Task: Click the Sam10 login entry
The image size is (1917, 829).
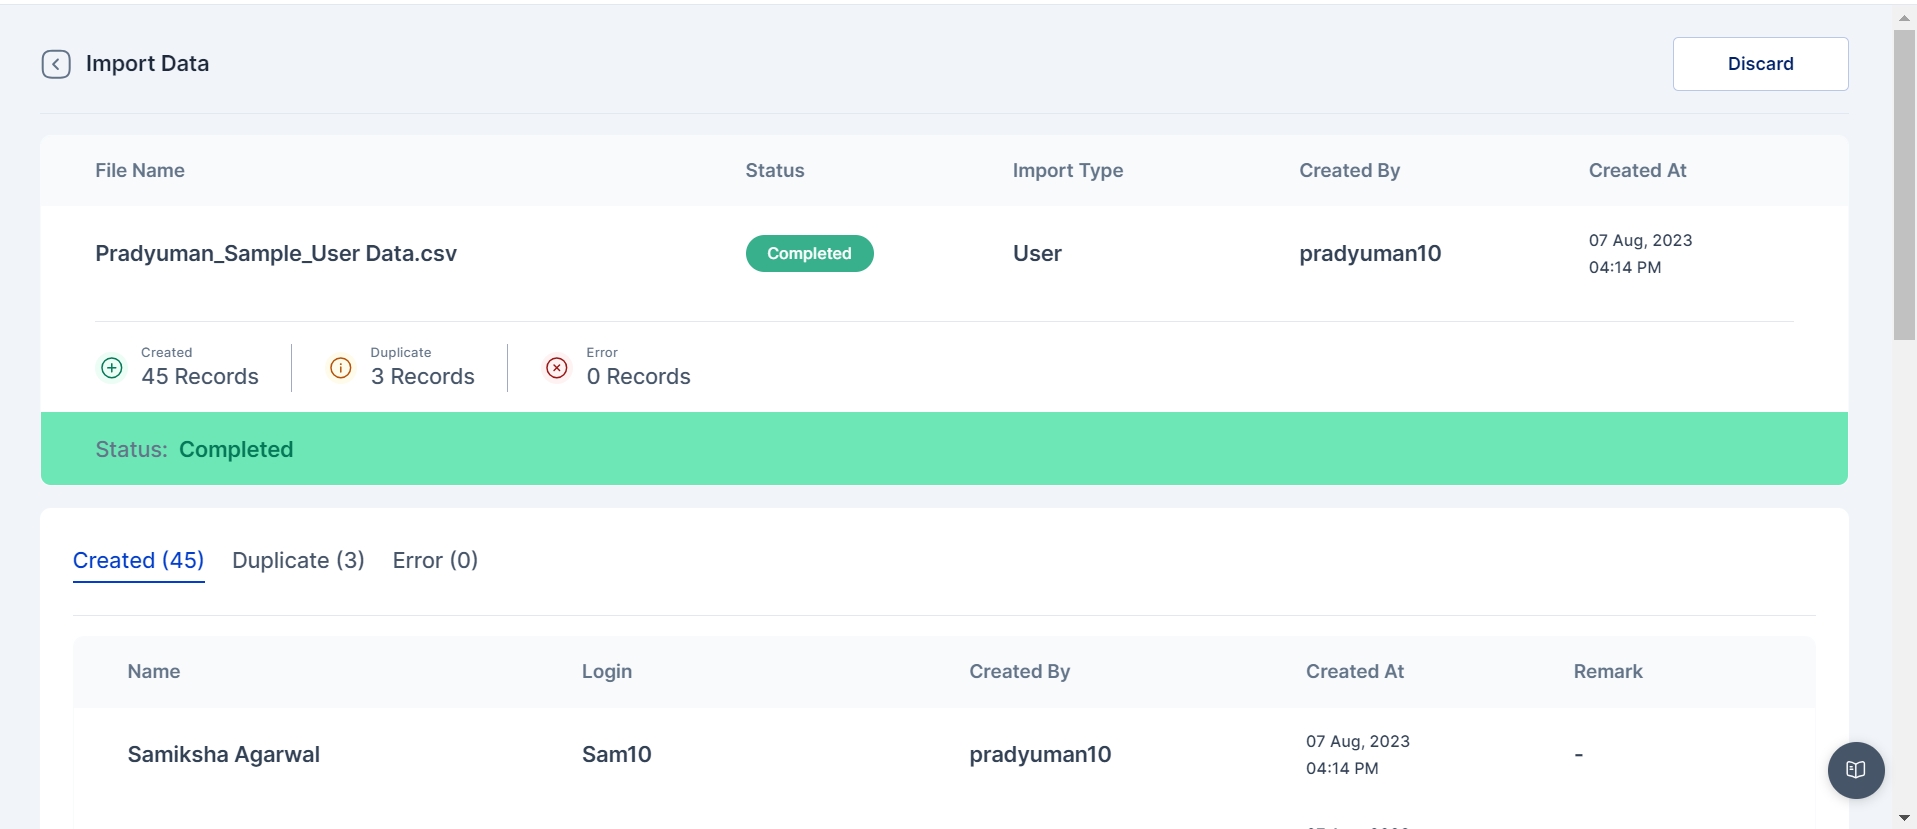Action: click(616, 755)
